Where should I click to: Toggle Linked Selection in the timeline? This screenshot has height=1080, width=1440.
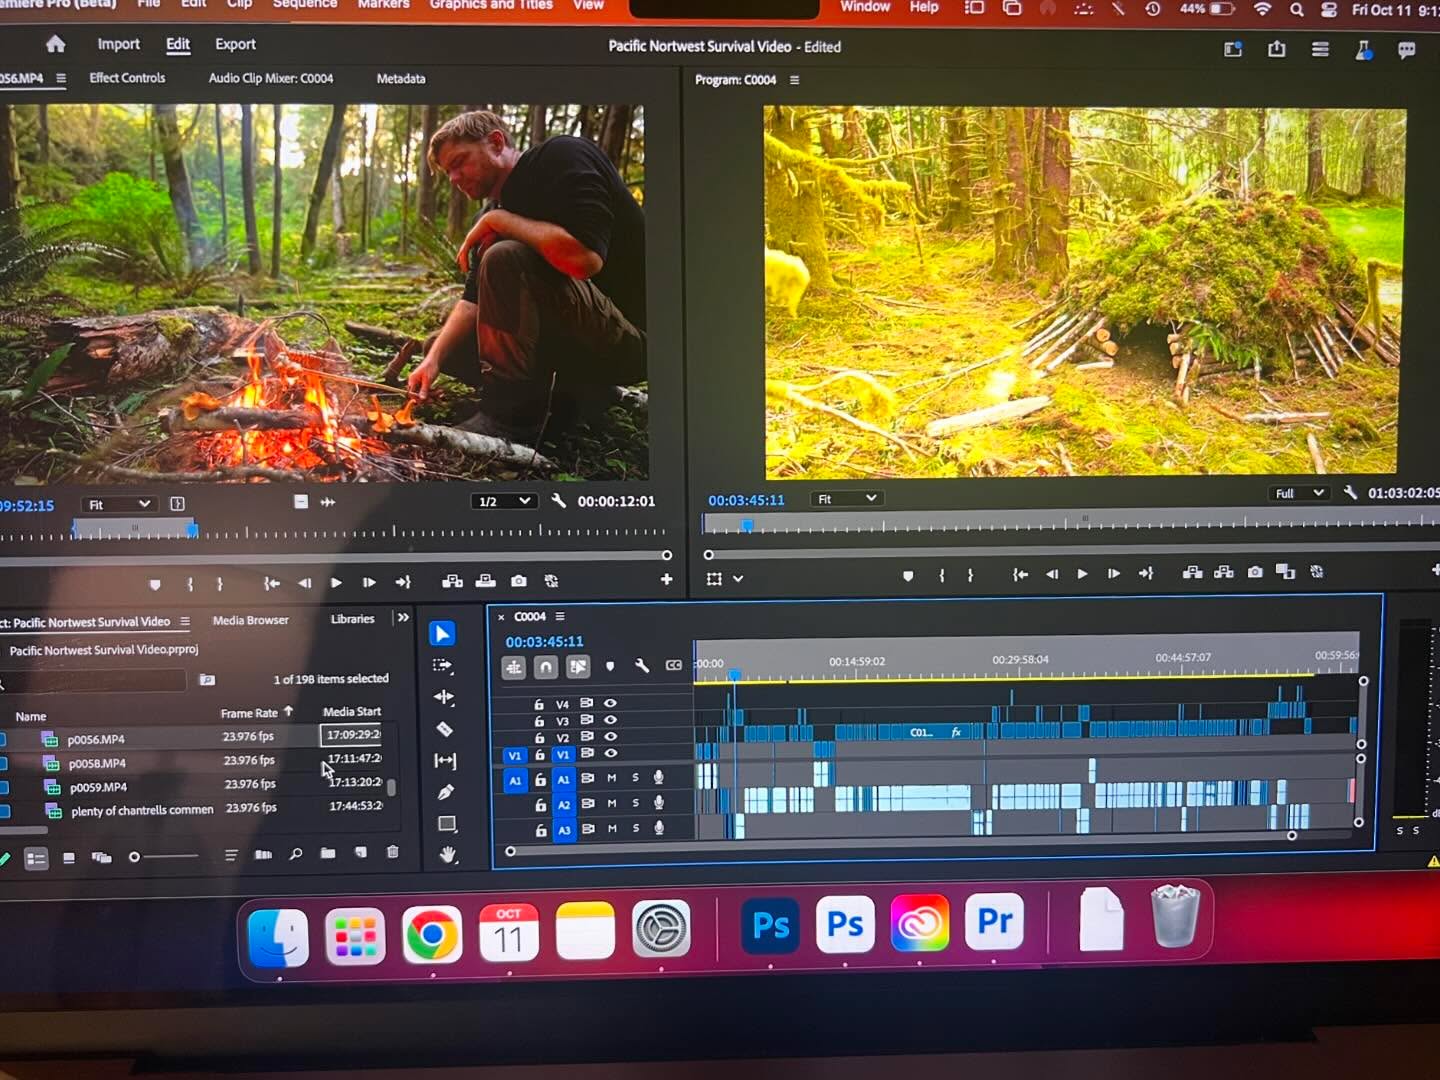[578, 667]
